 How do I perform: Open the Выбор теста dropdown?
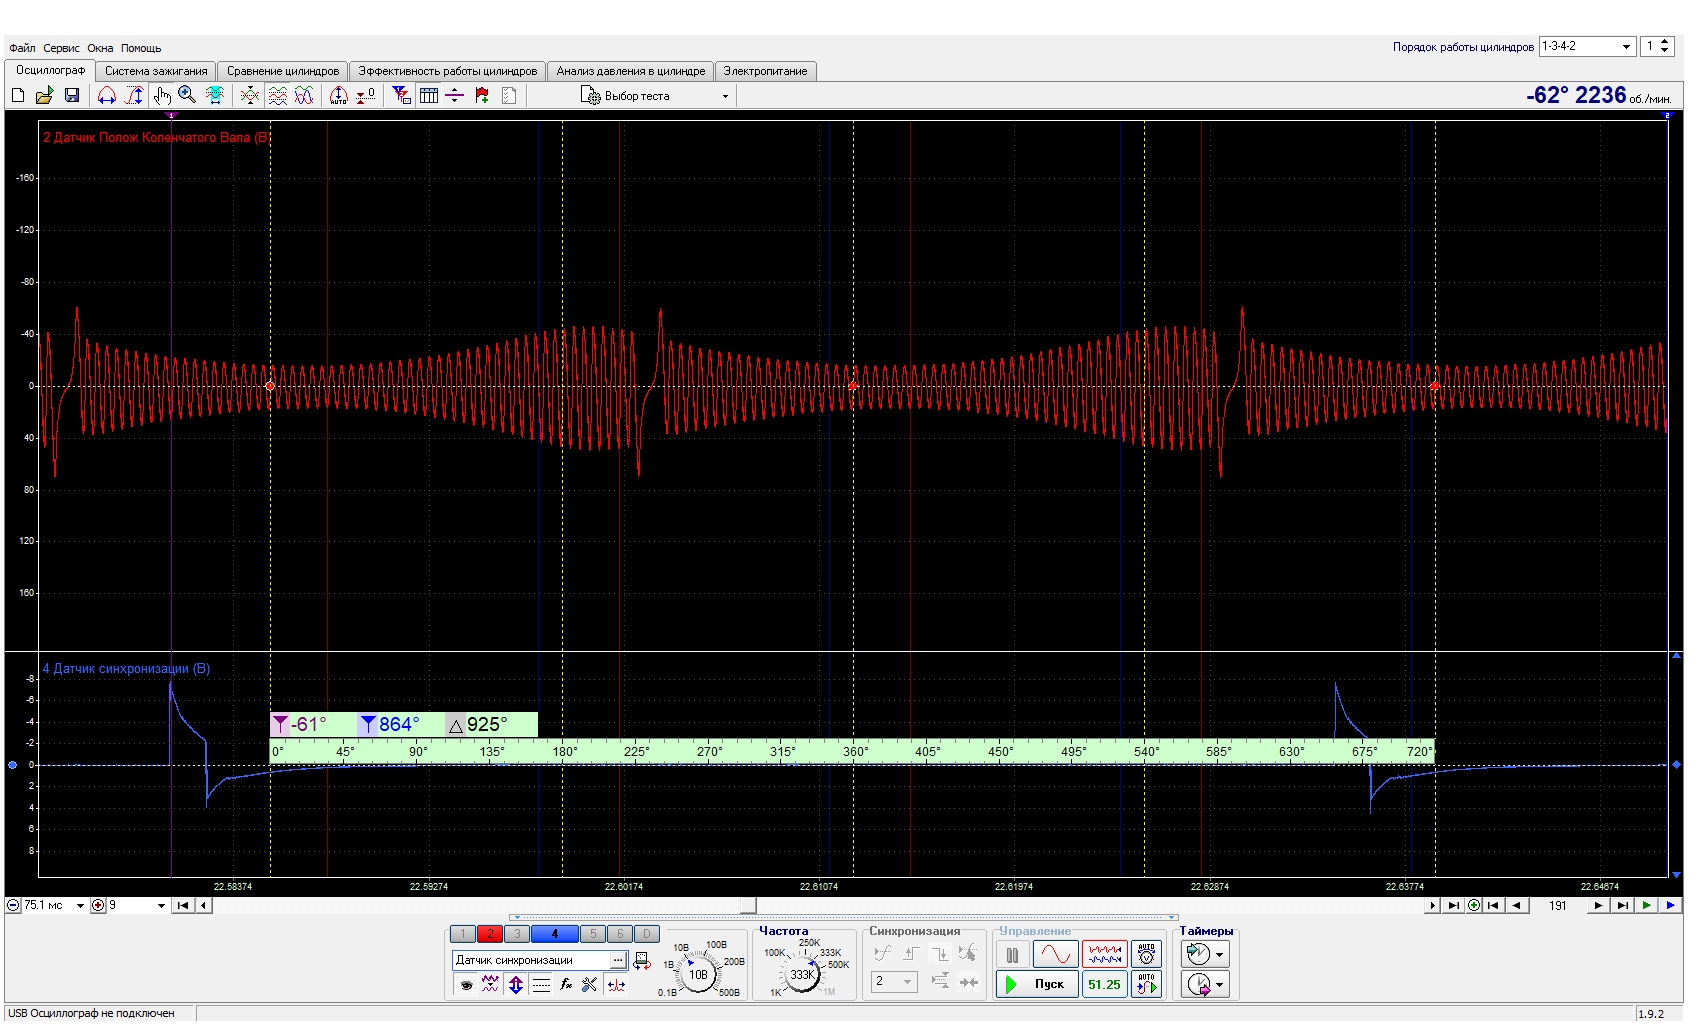[656, 96]
